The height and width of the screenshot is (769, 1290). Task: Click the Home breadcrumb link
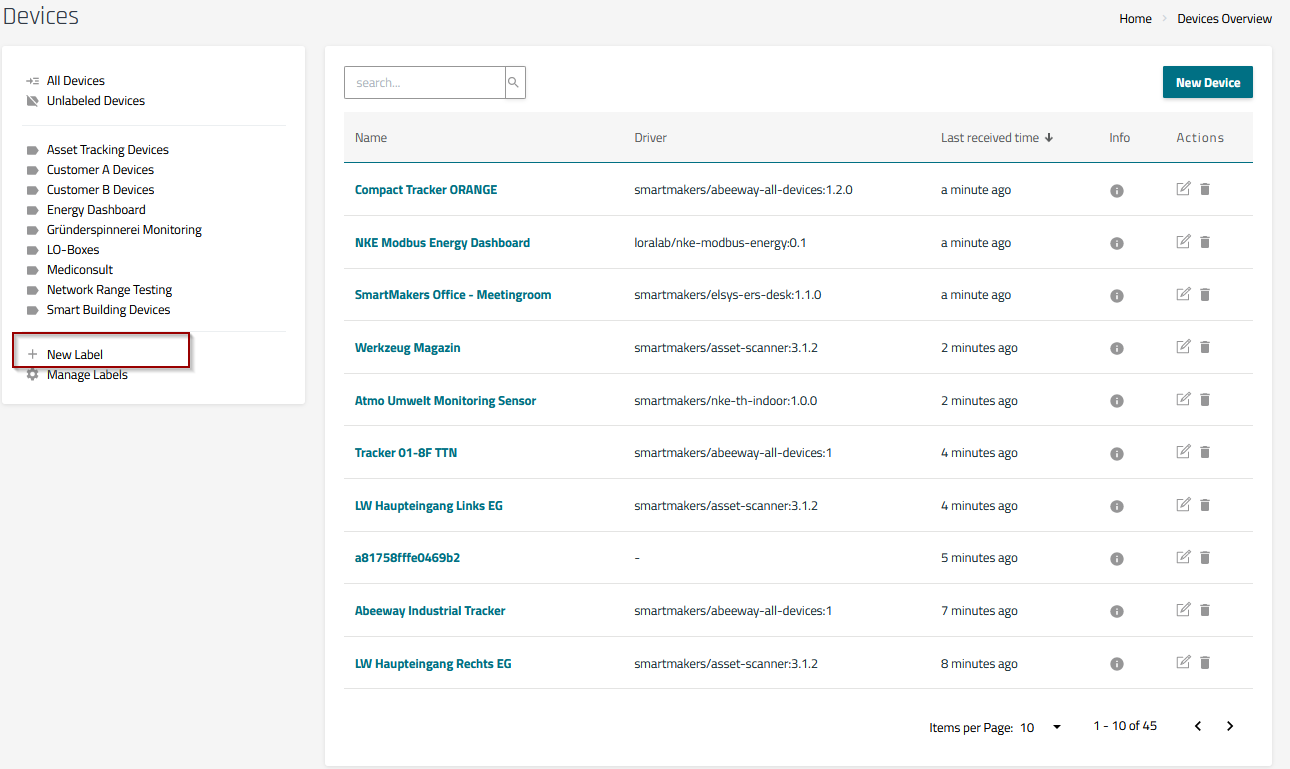point(1135,19)
